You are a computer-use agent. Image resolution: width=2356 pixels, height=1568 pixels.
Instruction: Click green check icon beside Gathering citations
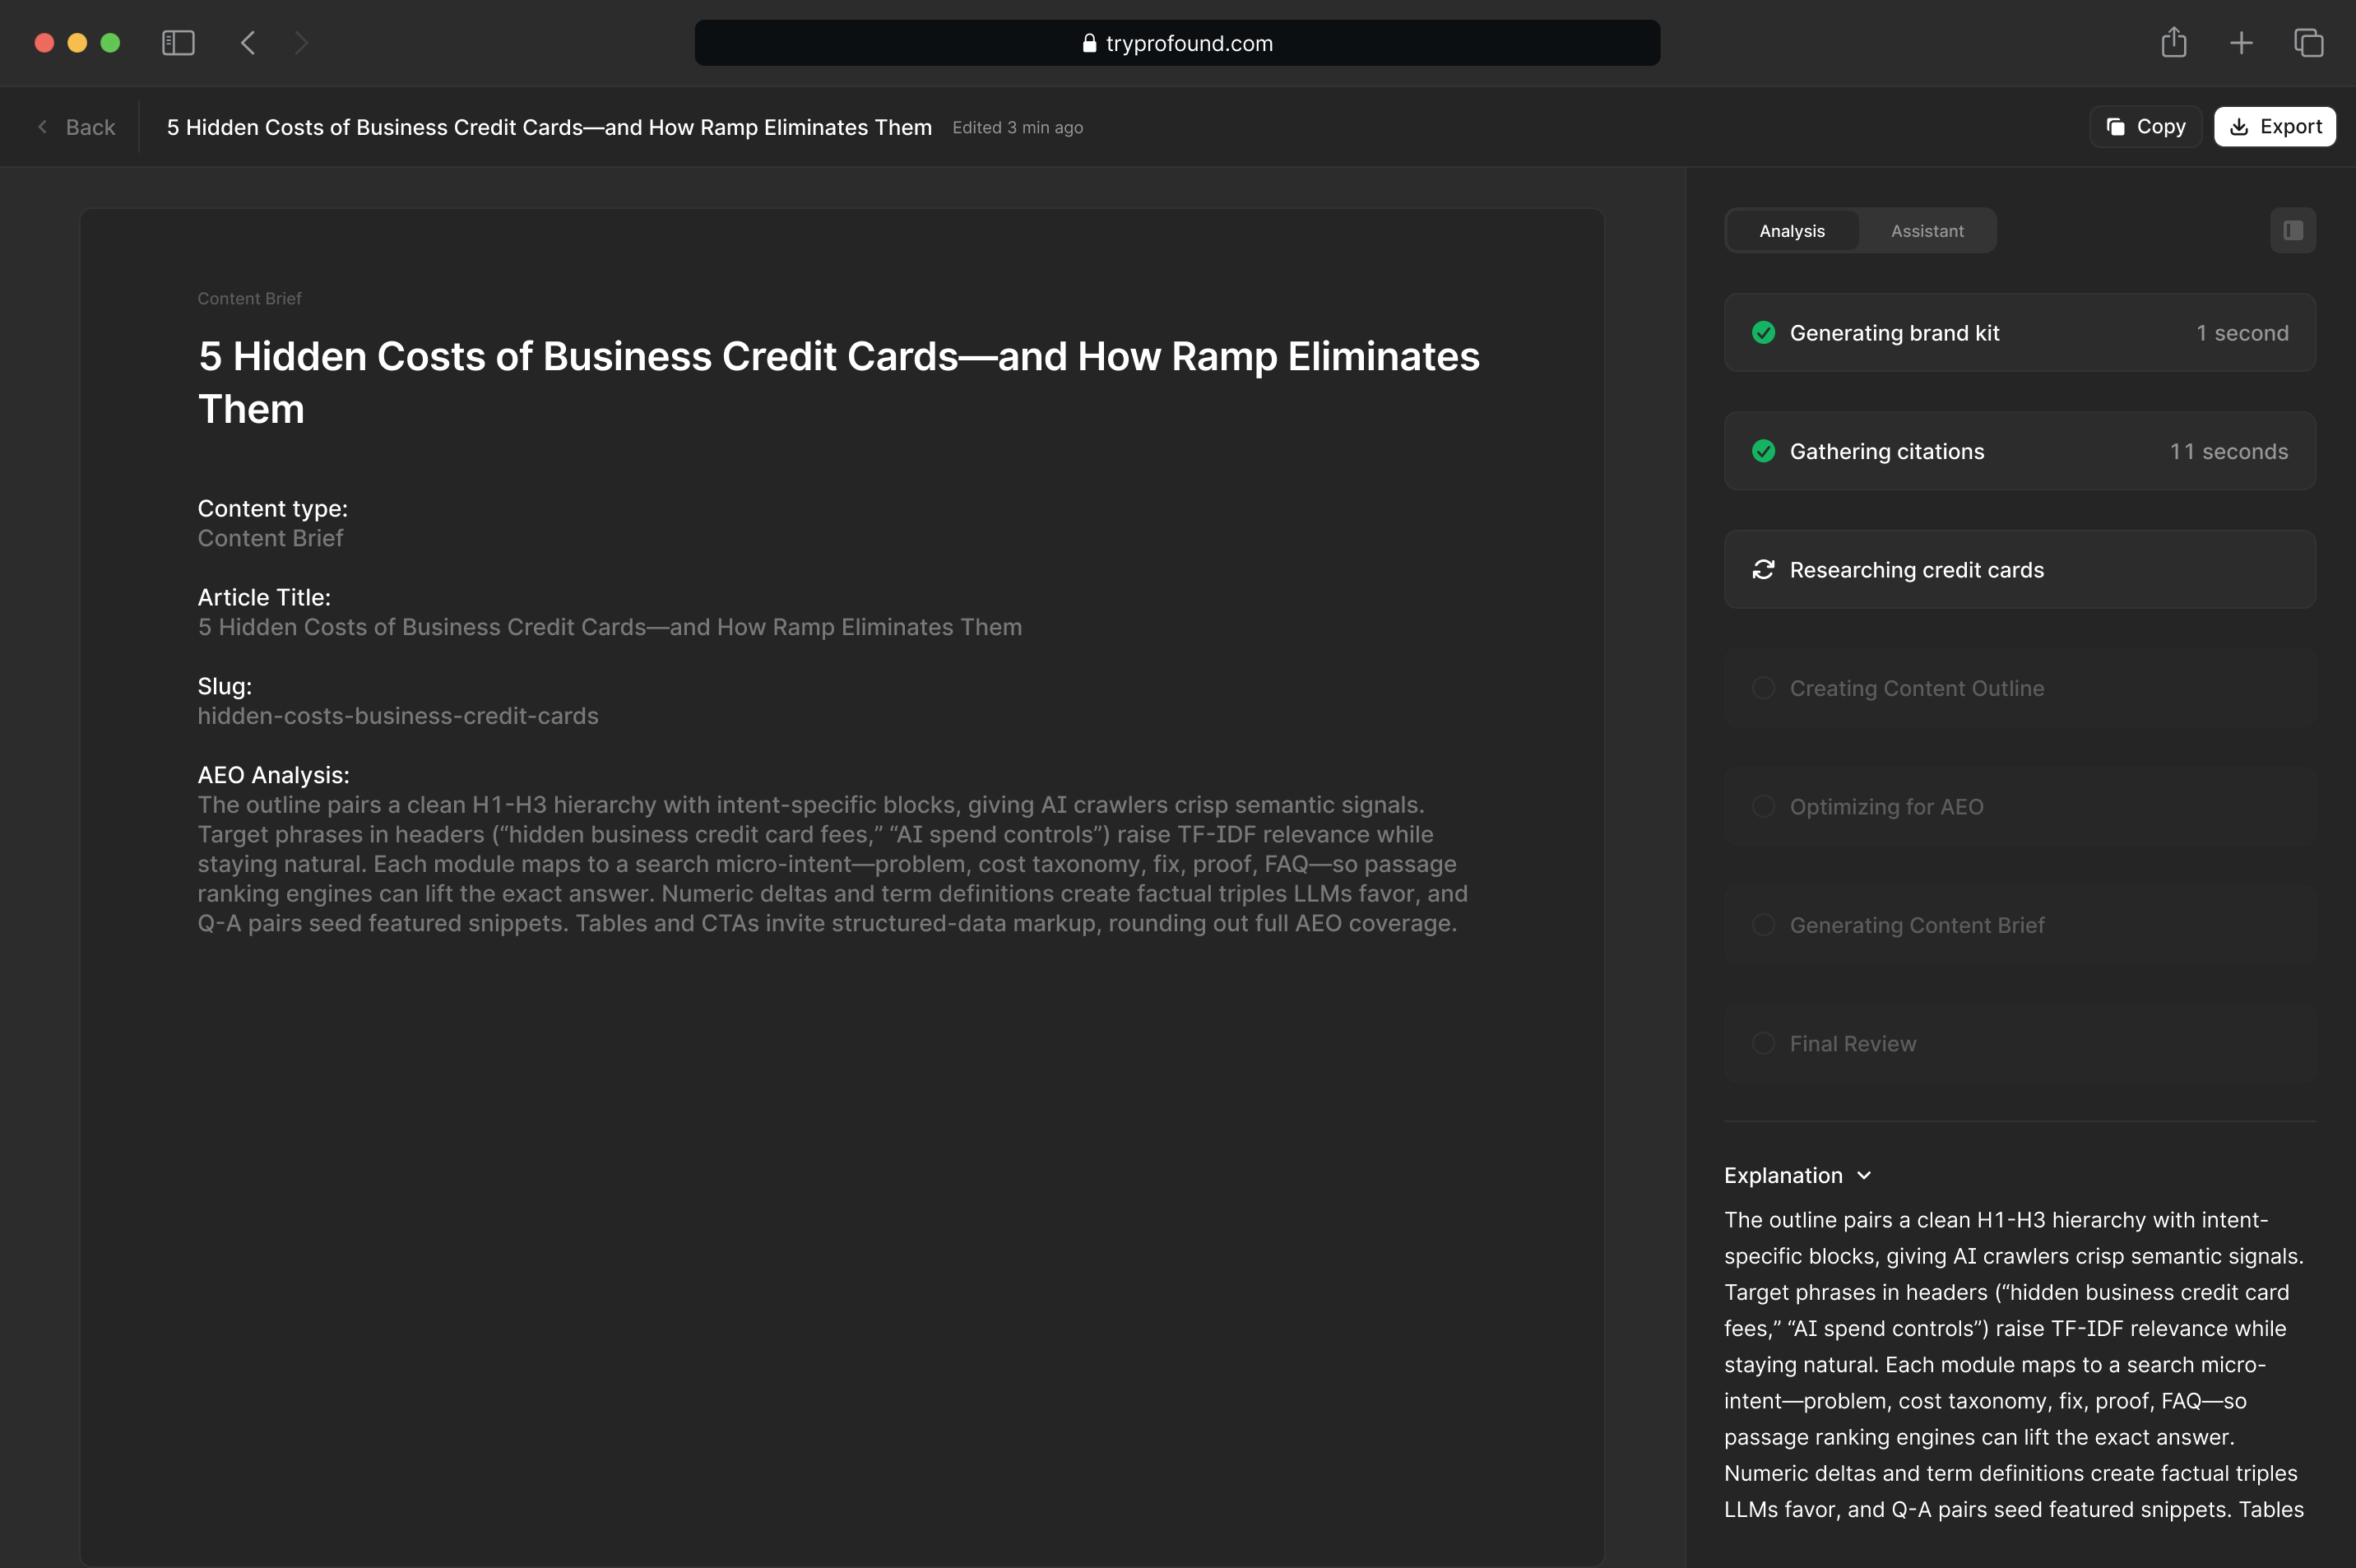click(x=1763, y=451)
